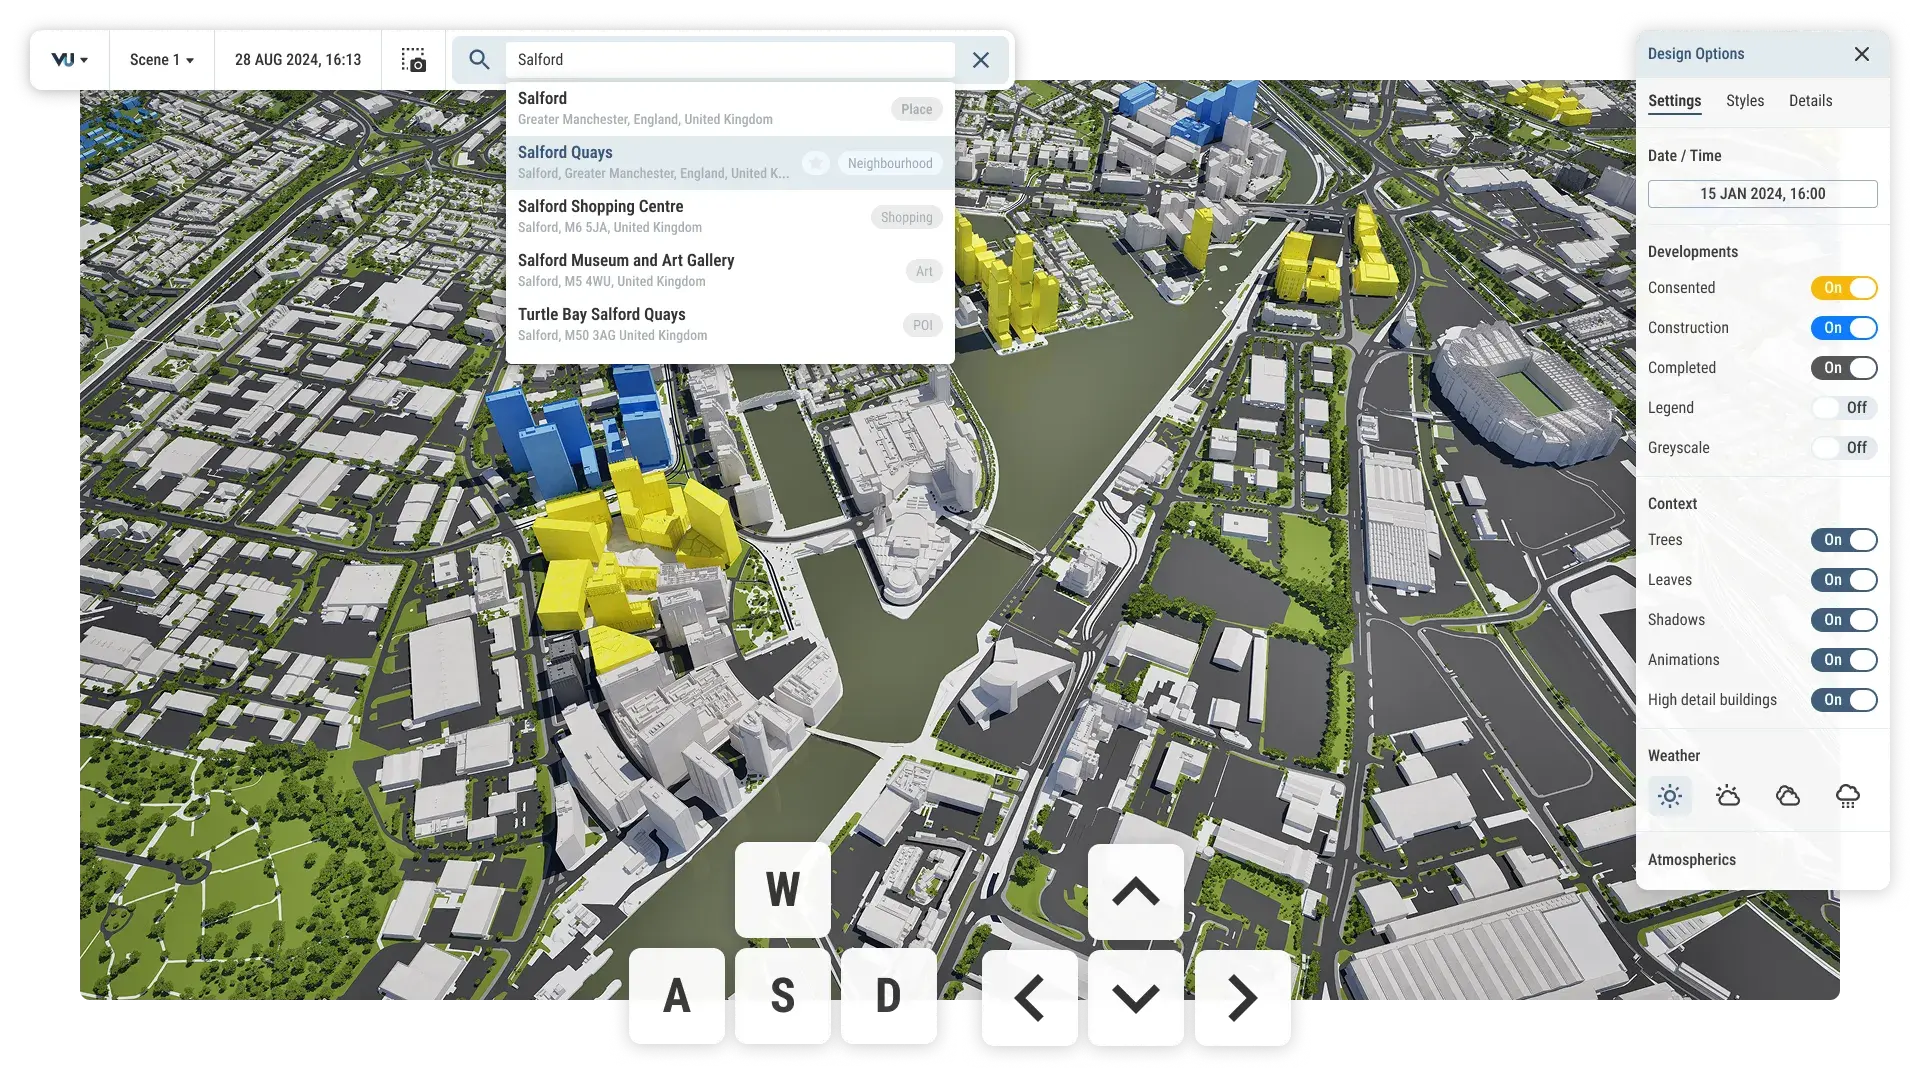Viewport: 1920px width, 1080px height.
Task: Select rainy weather icon
Action: pos(1848,796)
